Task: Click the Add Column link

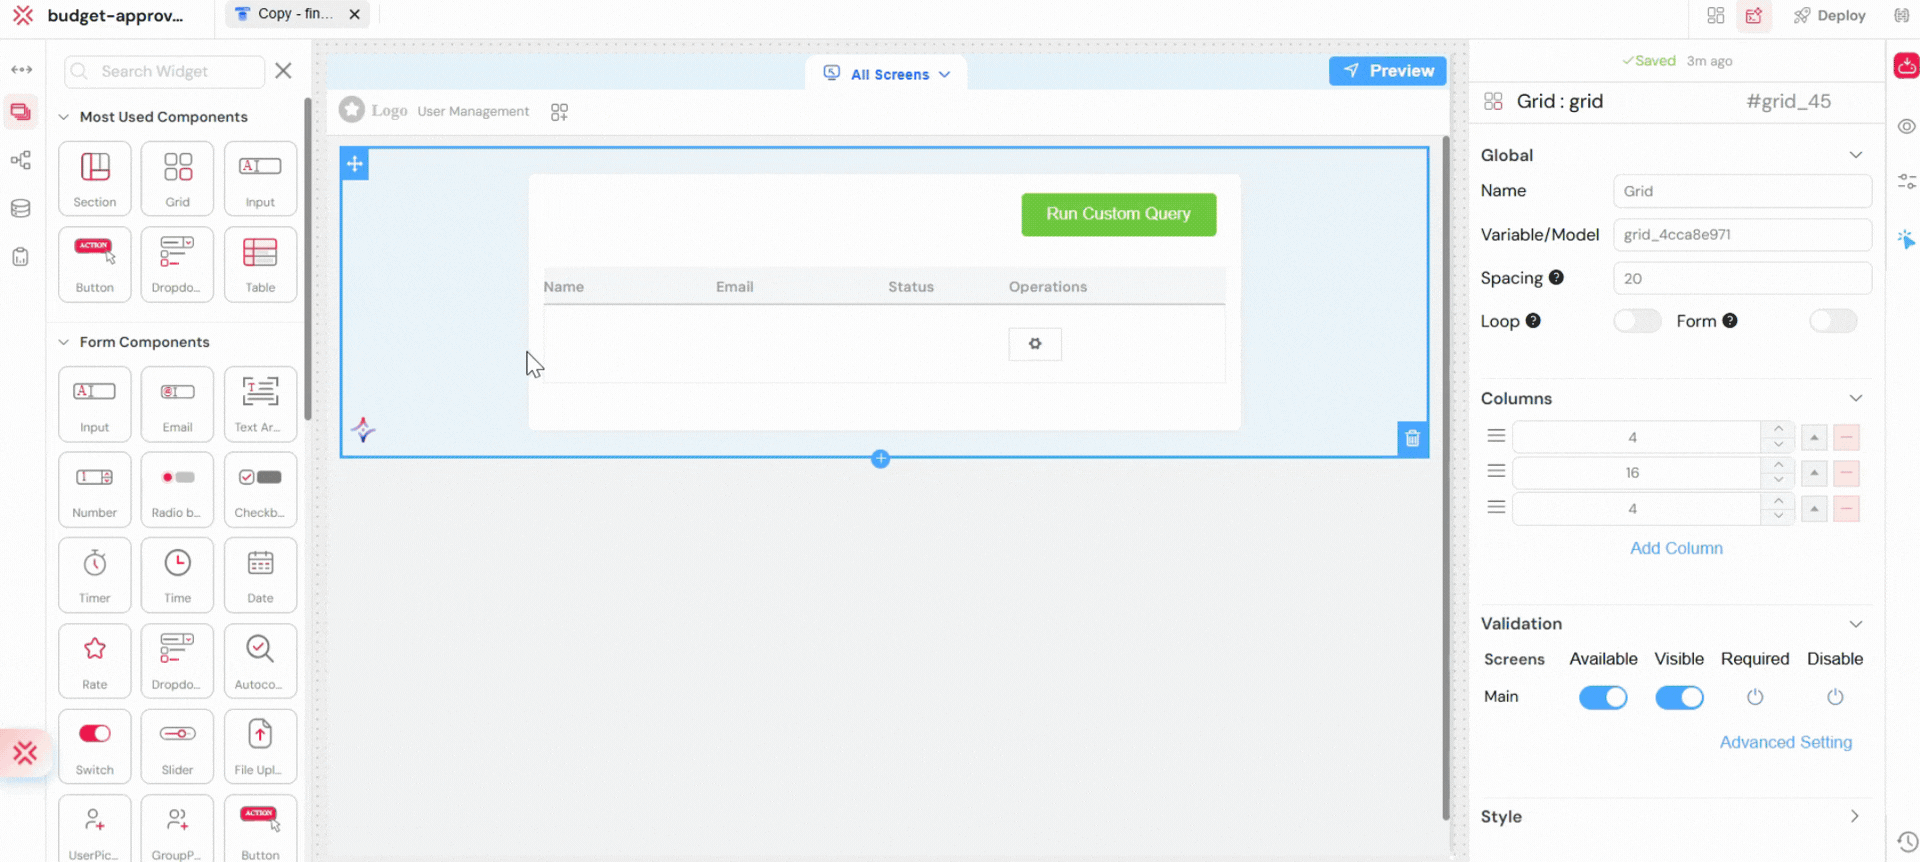Action: 1676,548
